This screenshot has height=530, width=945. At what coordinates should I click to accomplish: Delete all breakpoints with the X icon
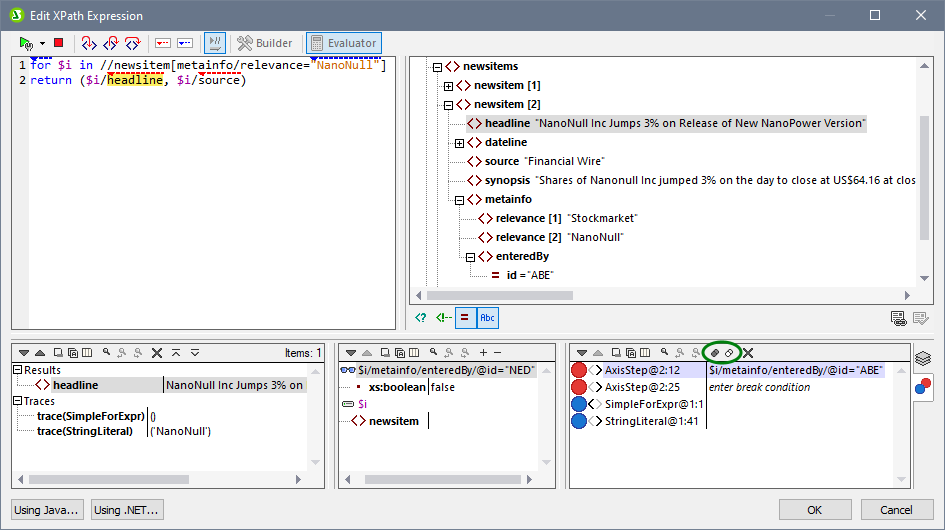[747, 353]
